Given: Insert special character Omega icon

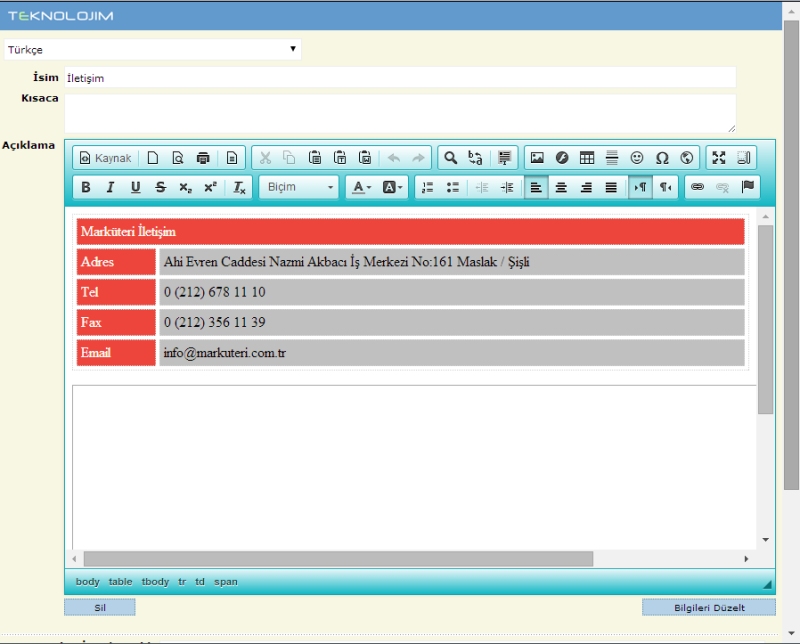Looking at the screenshot, I should point(662,158).
